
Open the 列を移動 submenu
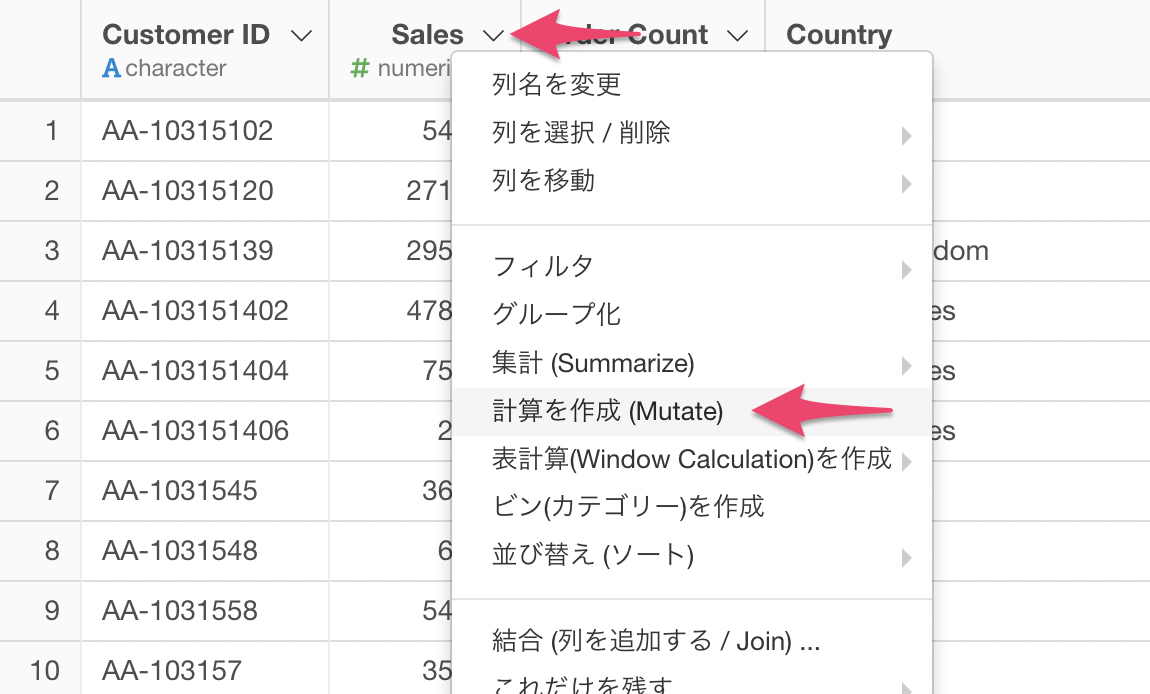[905, 183]
